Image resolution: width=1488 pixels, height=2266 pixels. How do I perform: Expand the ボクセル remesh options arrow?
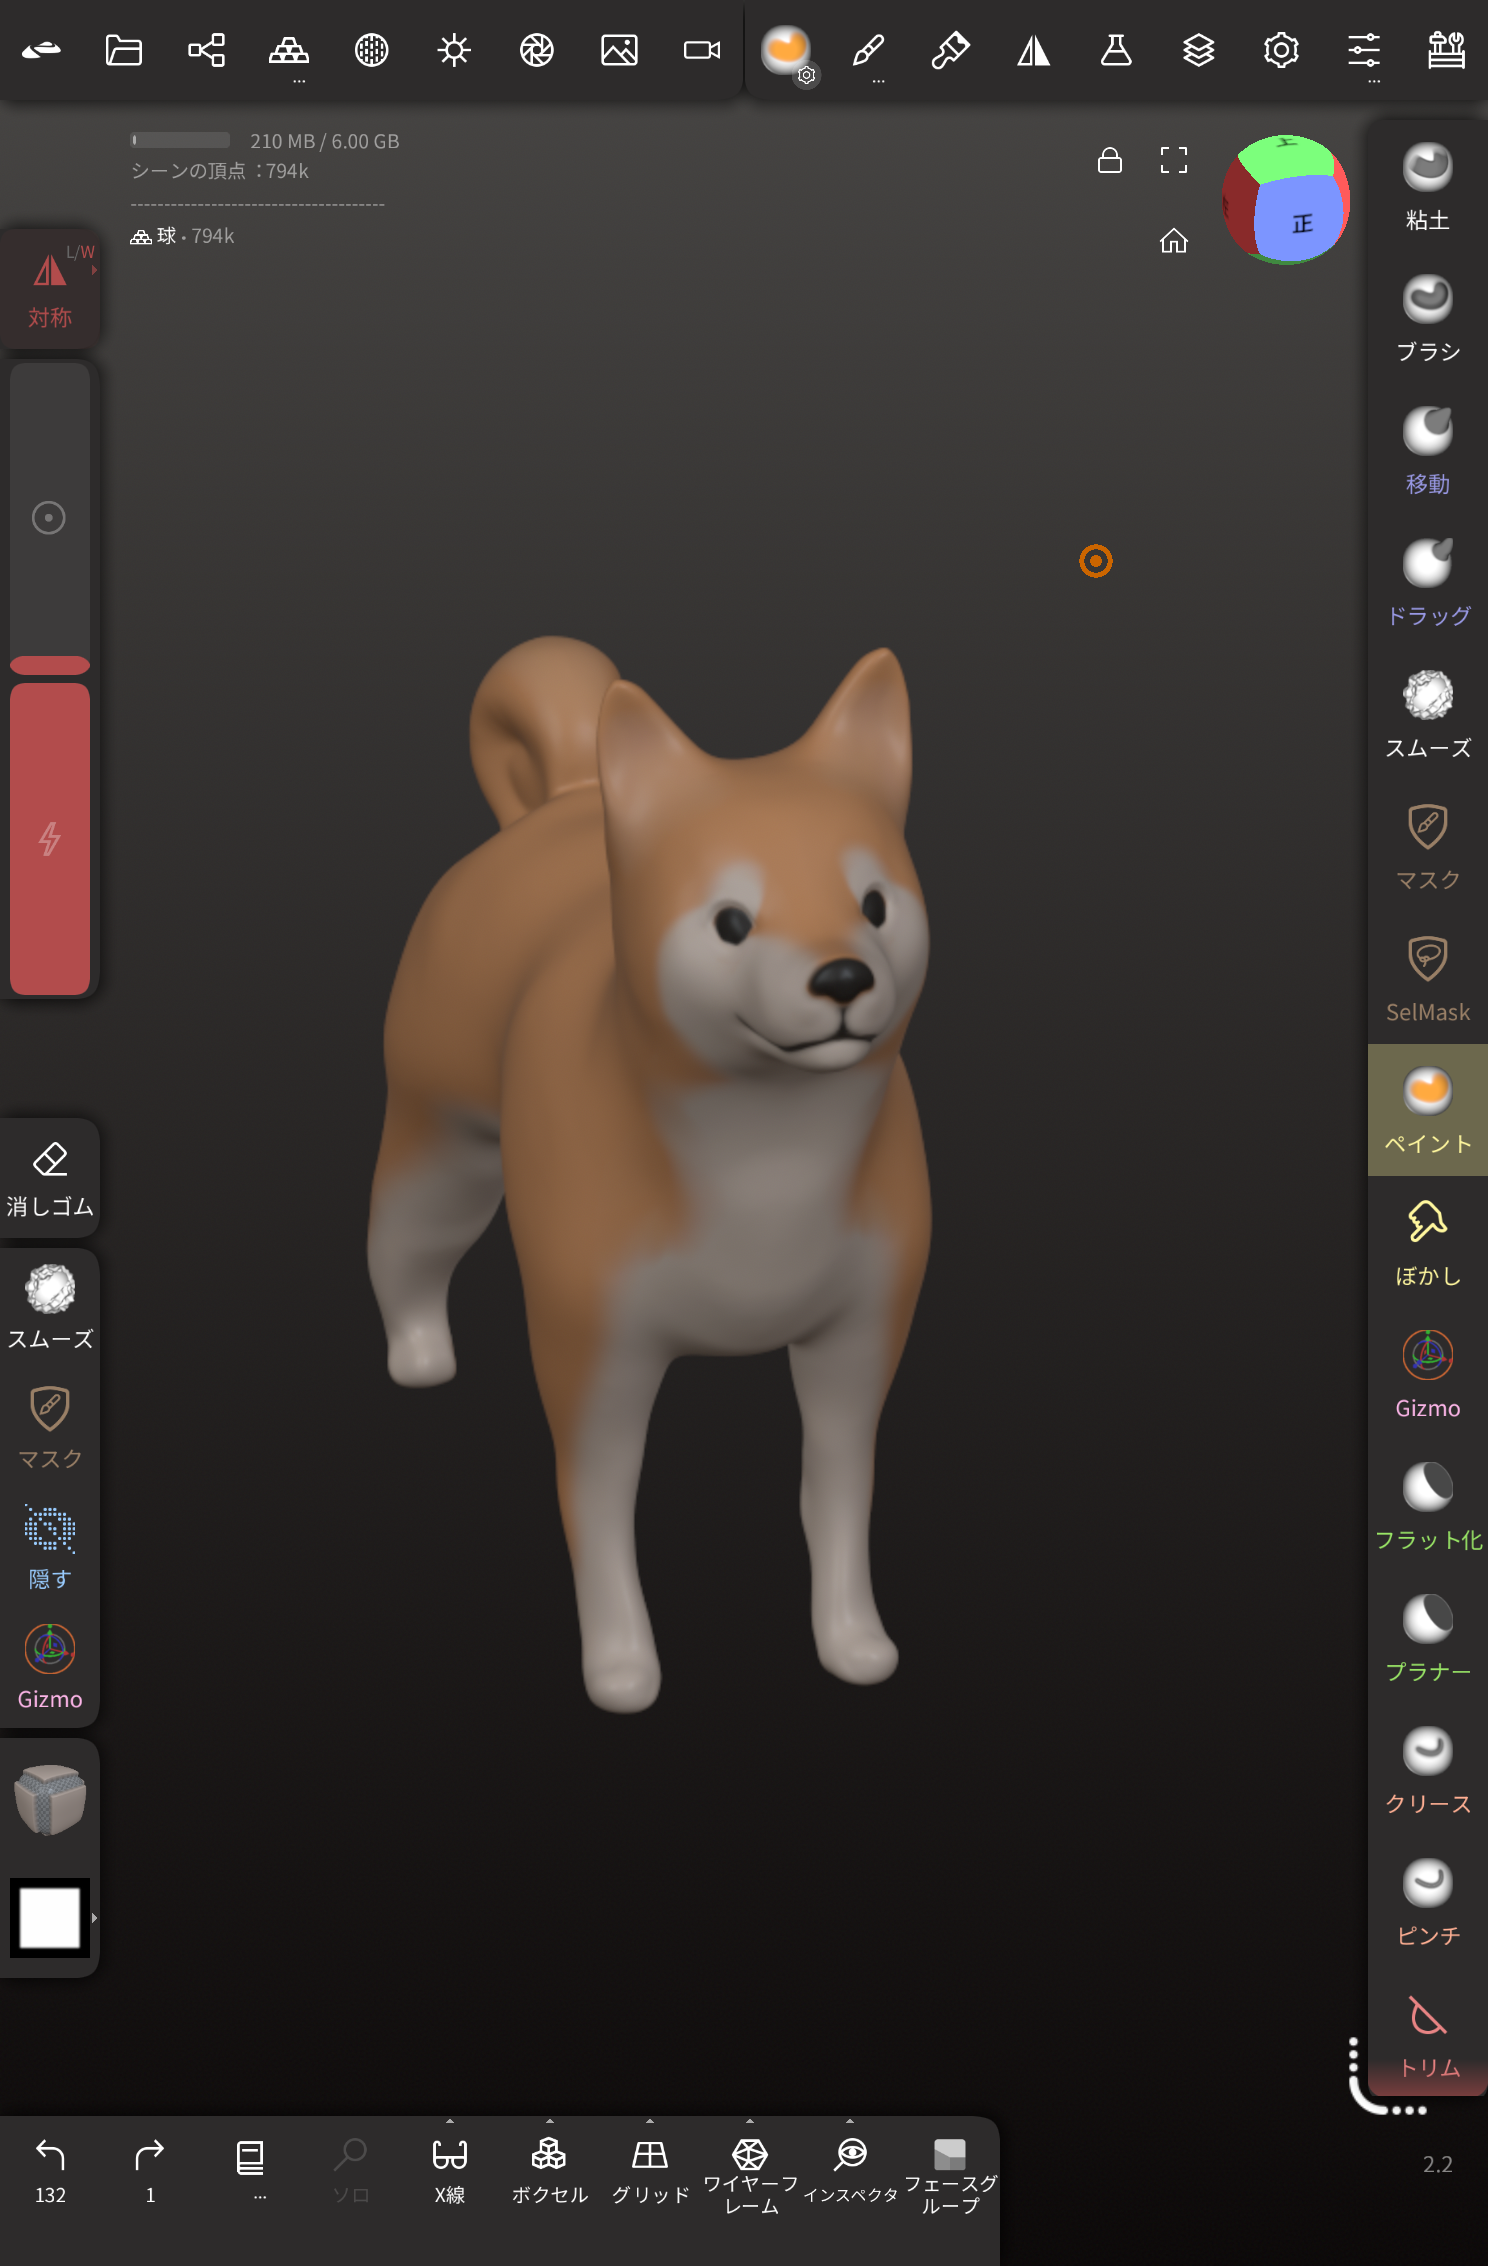[550, 2121]
